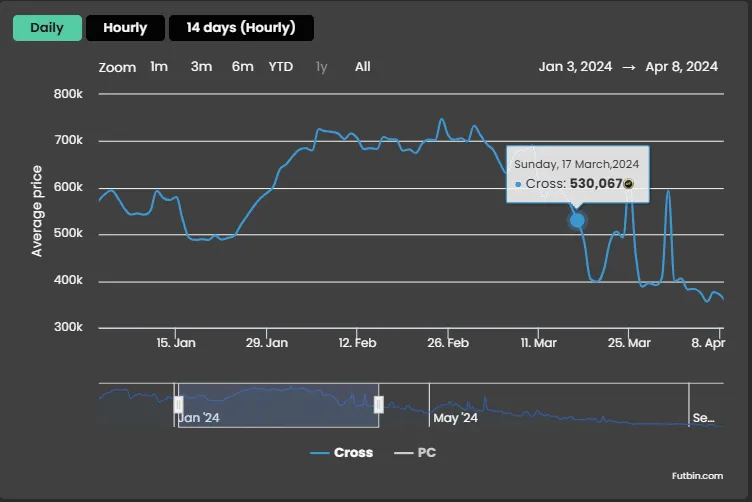Set zoom range to 3m

coord(201,67)
